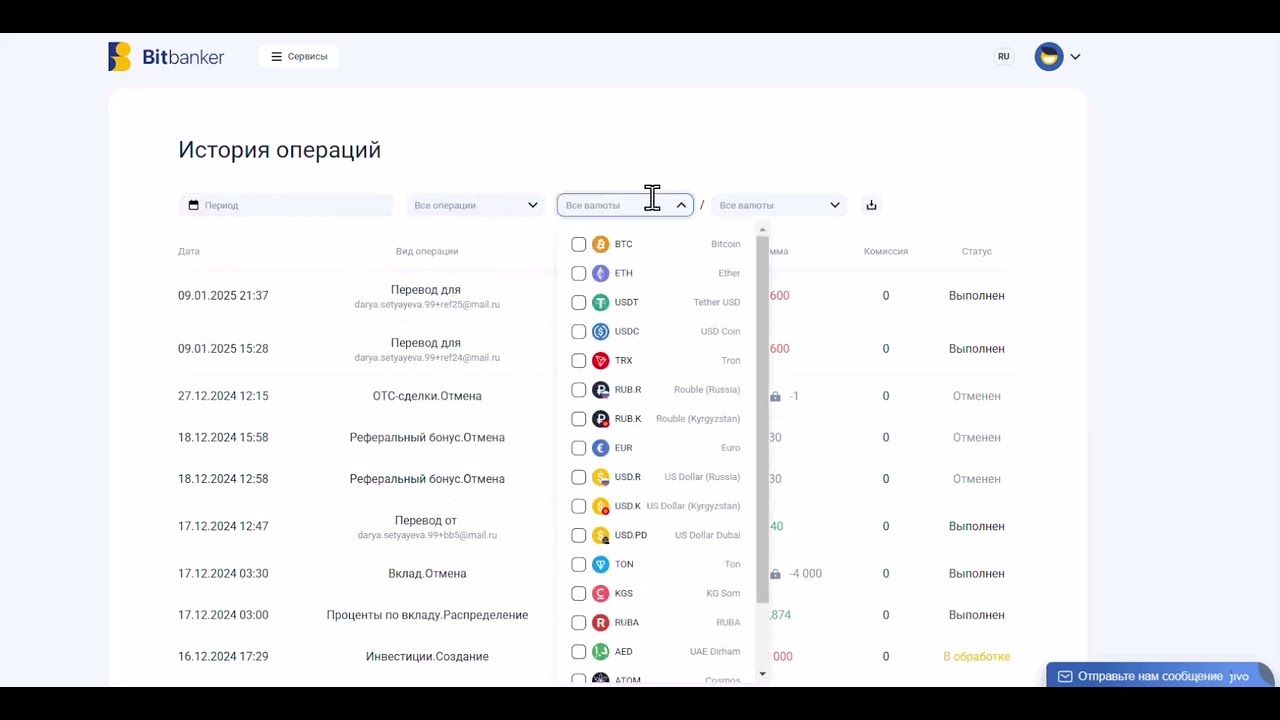This screenshot has height=720, width=1280.
Task: Click the Bitcoin coin icon
Action: [x=600, y=244]
